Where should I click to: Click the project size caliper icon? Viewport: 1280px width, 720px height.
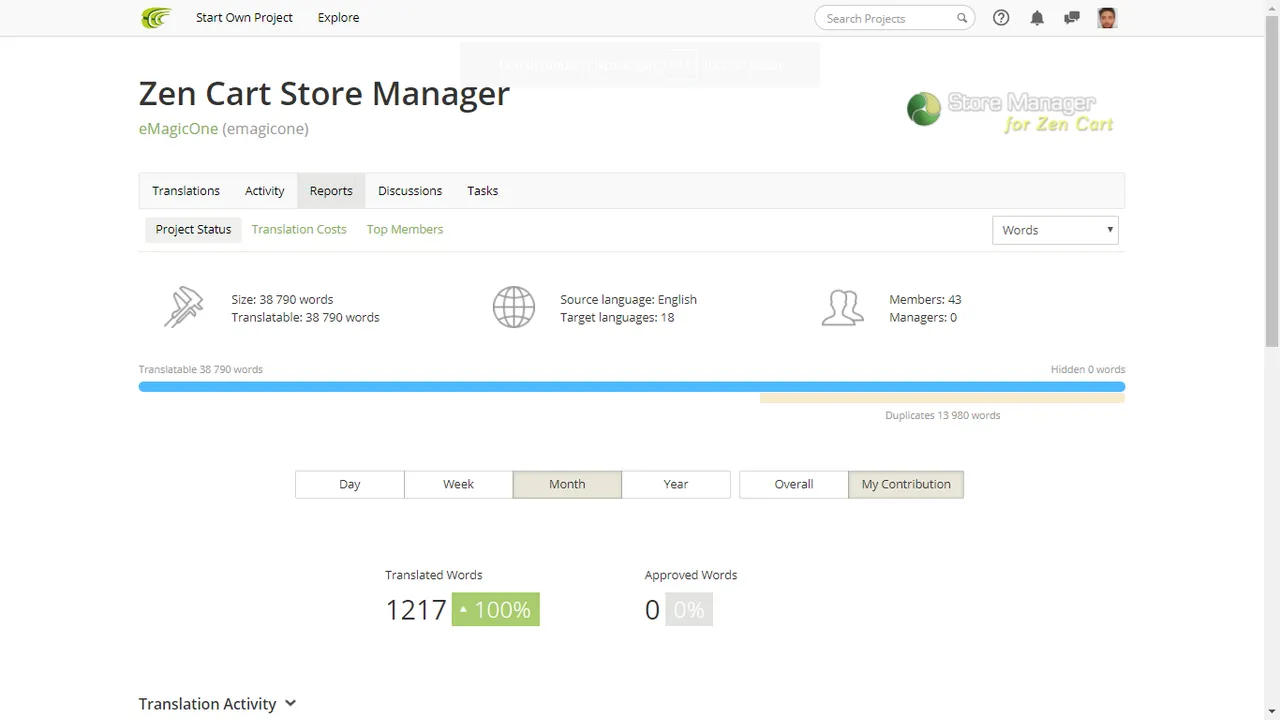point(184,307)
